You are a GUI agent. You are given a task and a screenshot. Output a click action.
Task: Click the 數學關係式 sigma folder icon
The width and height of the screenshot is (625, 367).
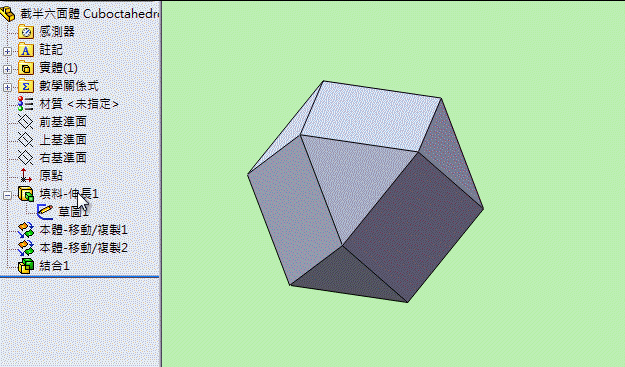[x=26, y=86]
